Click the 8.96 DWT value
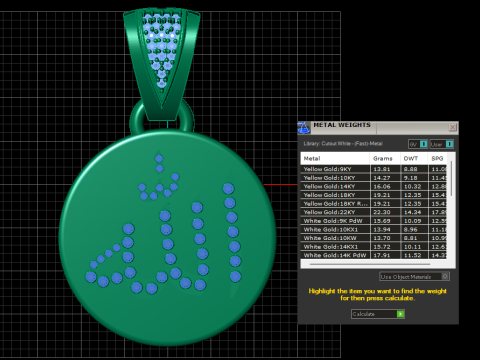The image size is (480, 360). tap(411, 229)
